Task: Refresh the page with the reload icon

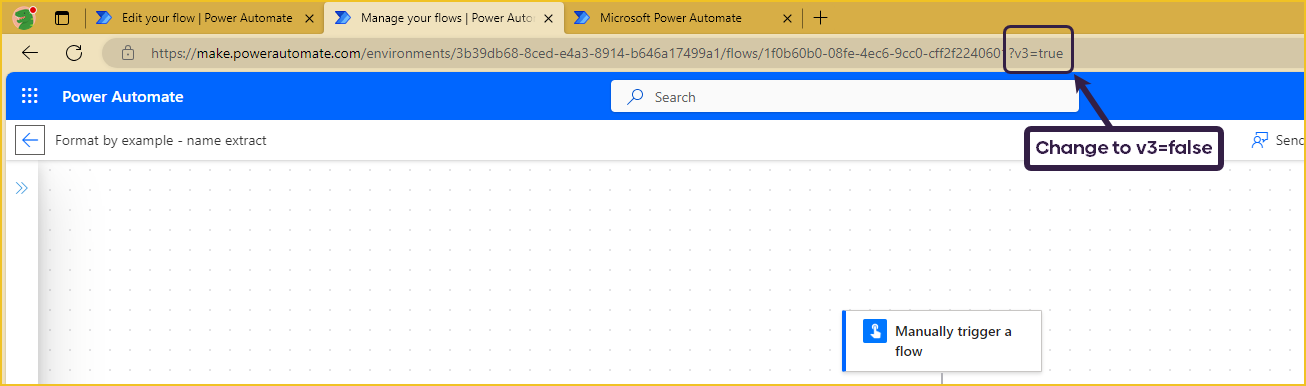Action: coord(74,53)
